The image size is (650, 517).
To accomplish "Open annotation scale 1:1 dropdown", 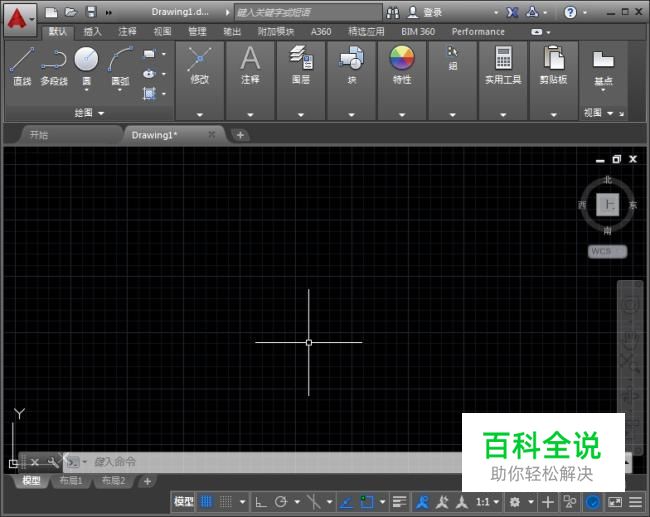I will click(487, 502).
